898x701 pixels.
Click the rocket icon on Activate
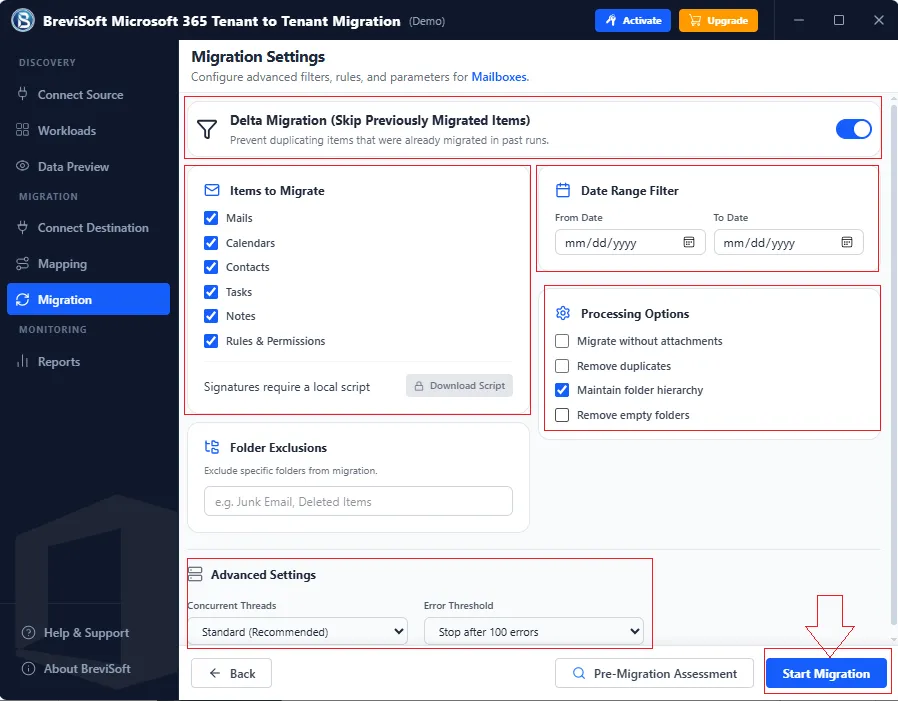click(611, 21)
